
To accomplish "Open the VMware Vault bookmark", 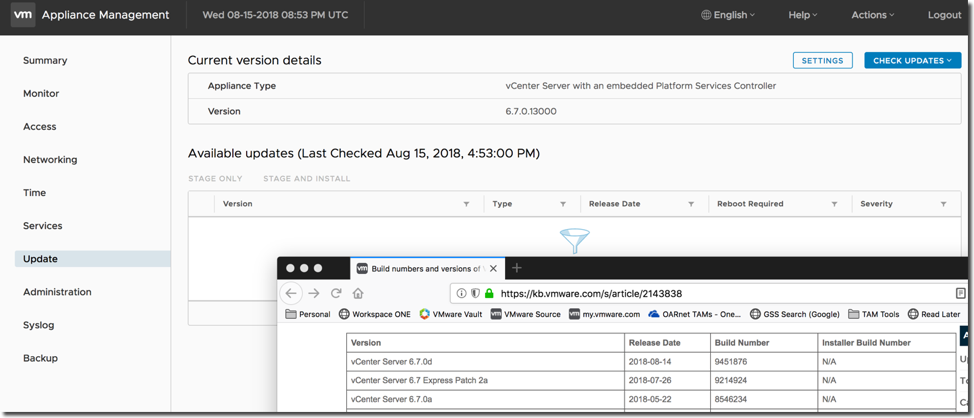I will (450, 314).
